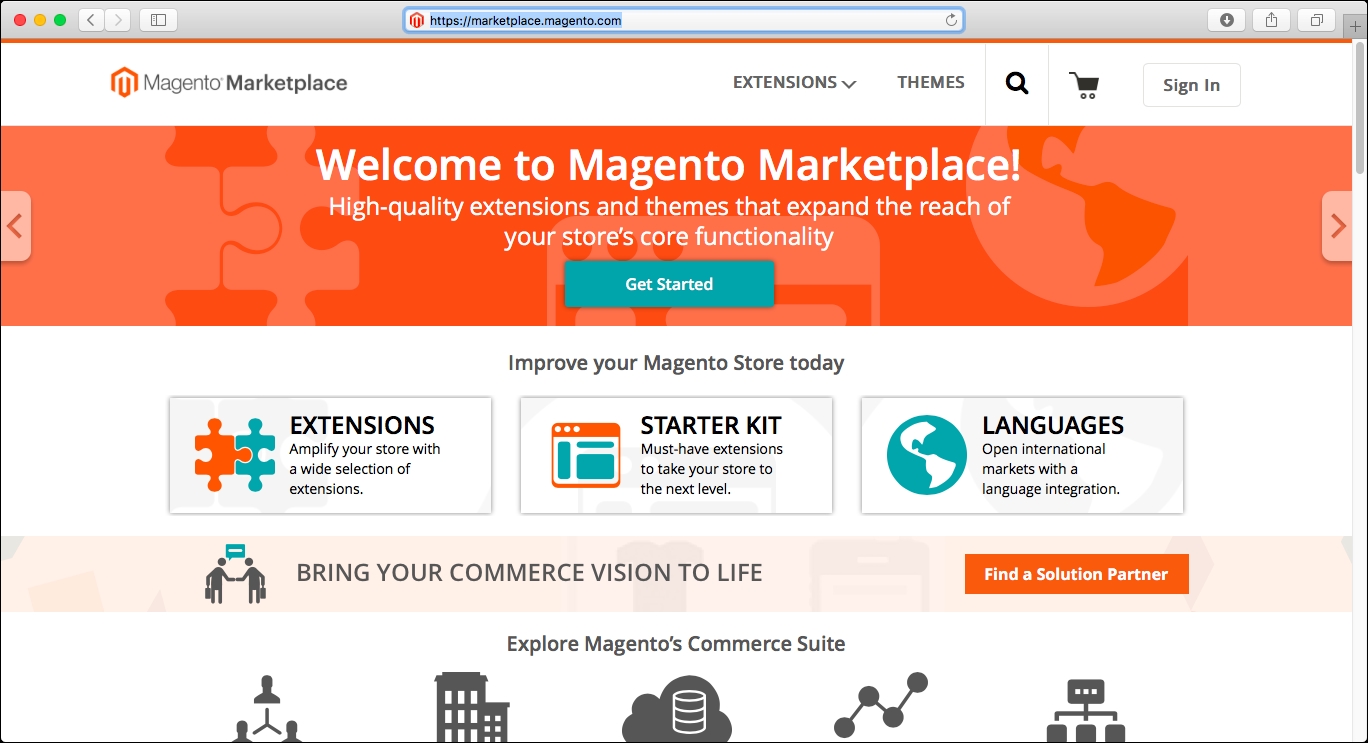This screenshot has width=1368, height=743.
Task: Click the Sign In button
Action: tap(1191, 85)
